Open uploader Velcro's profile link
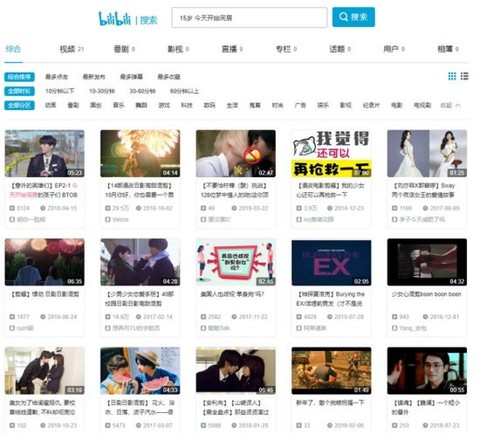 [120, 219]
